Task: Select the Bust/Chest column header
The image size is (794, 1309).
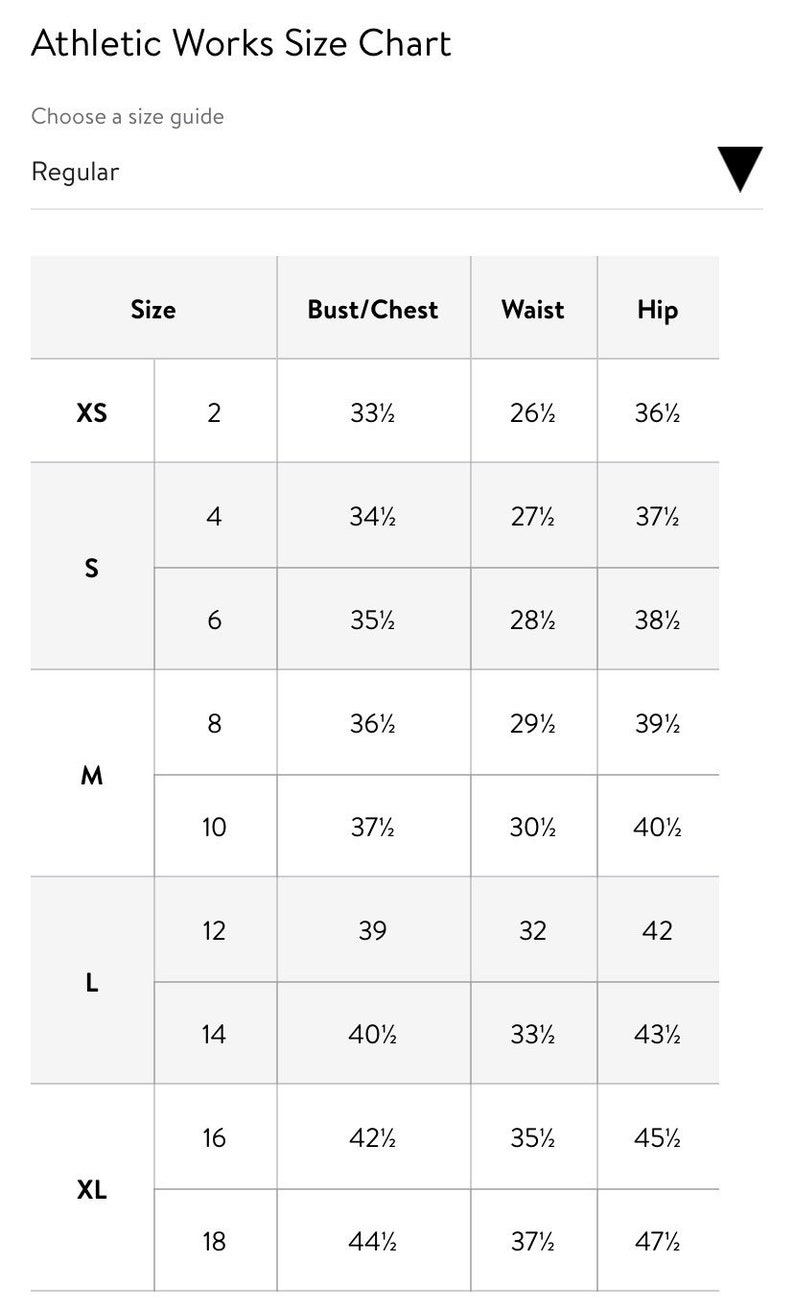Action: tap(373, 309)
